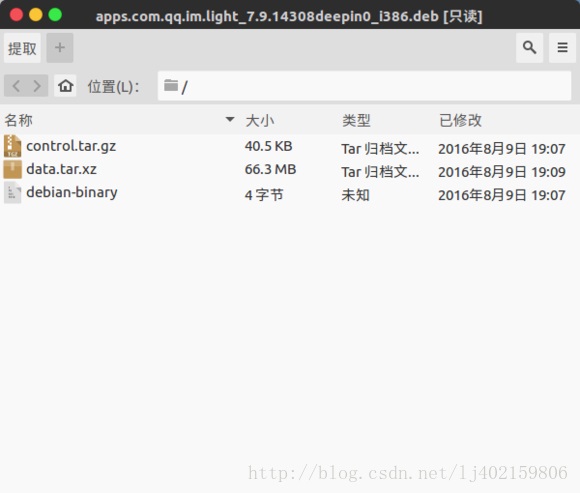Click the 4 字节 size cell
This screenshot has height=493, width=580.
click(264, 195)
